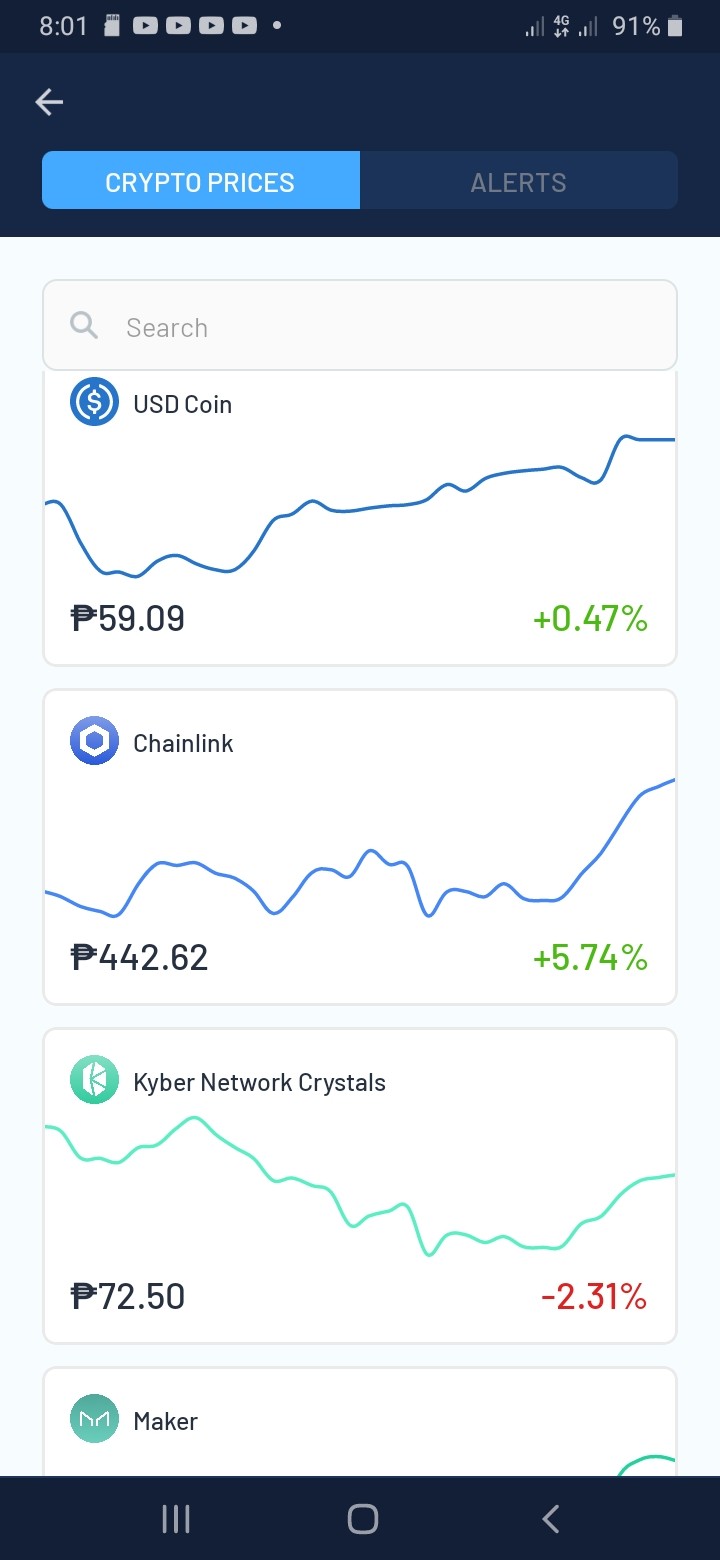Focus the Search input field
Image resolution: width=720 pixels, height=1560 pixels.
coord(360,326)
